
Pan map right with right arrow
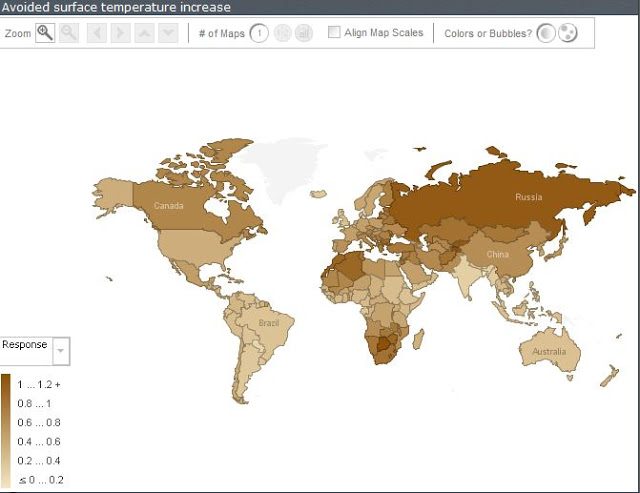[120, 33]
